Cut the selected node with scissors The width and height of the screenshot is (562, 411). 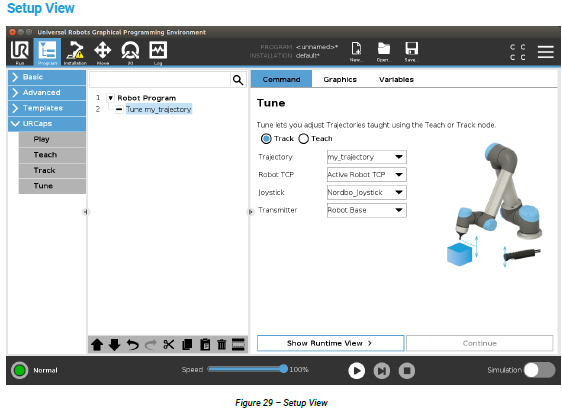[168, 345]
